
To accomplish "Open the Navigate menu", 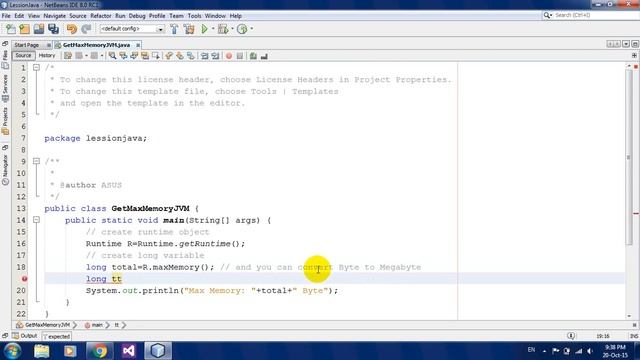I will pos(54,16).
